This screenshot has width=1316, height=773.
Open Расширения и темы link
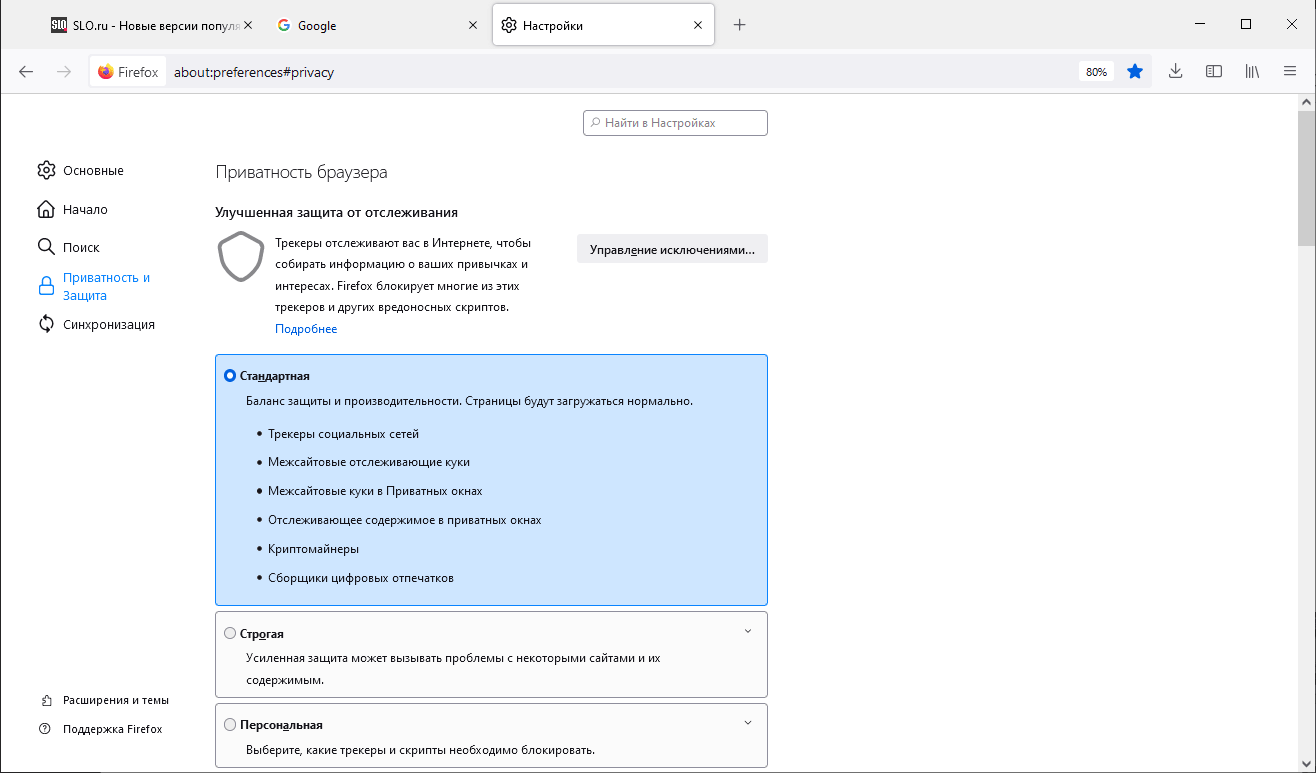(x=104, y=700)
